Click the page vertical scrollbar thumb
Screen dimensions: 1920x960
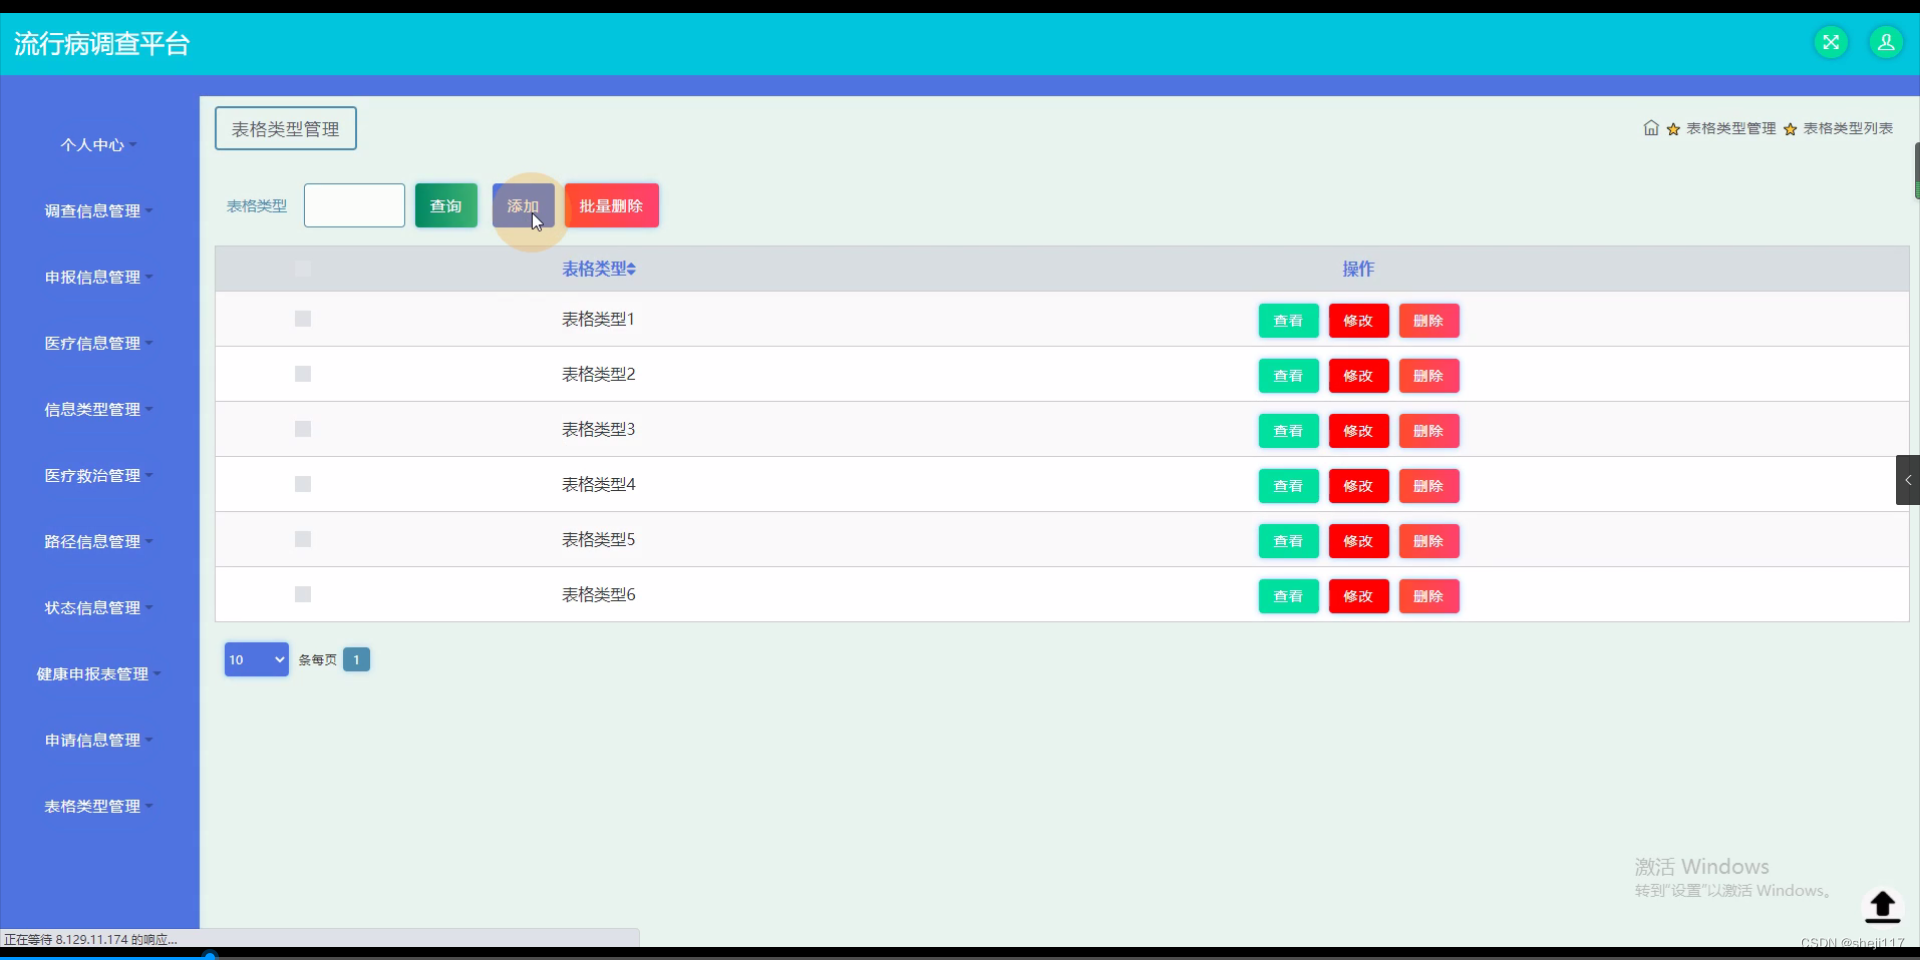(1916, 171)
